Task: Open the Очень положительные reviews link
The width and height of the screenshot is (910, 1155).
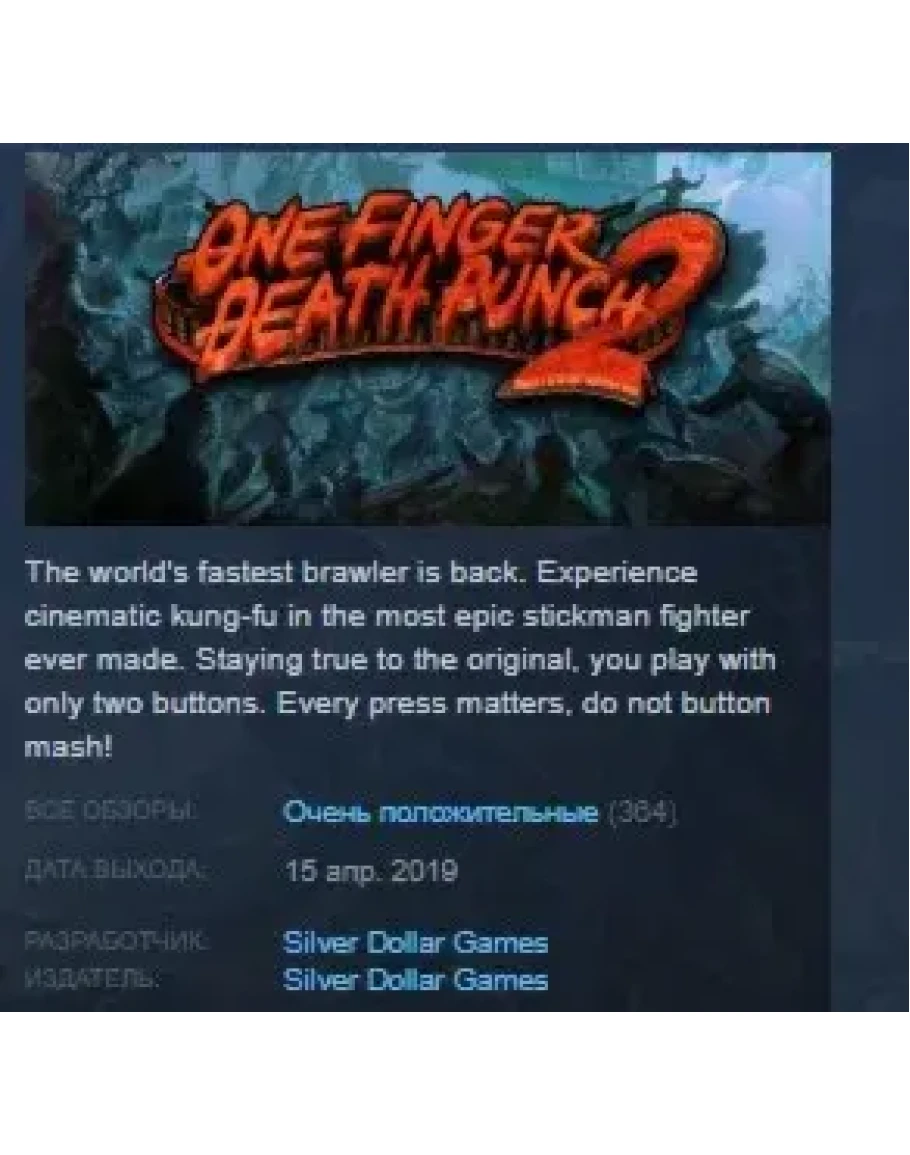Action: pos(440,812)
